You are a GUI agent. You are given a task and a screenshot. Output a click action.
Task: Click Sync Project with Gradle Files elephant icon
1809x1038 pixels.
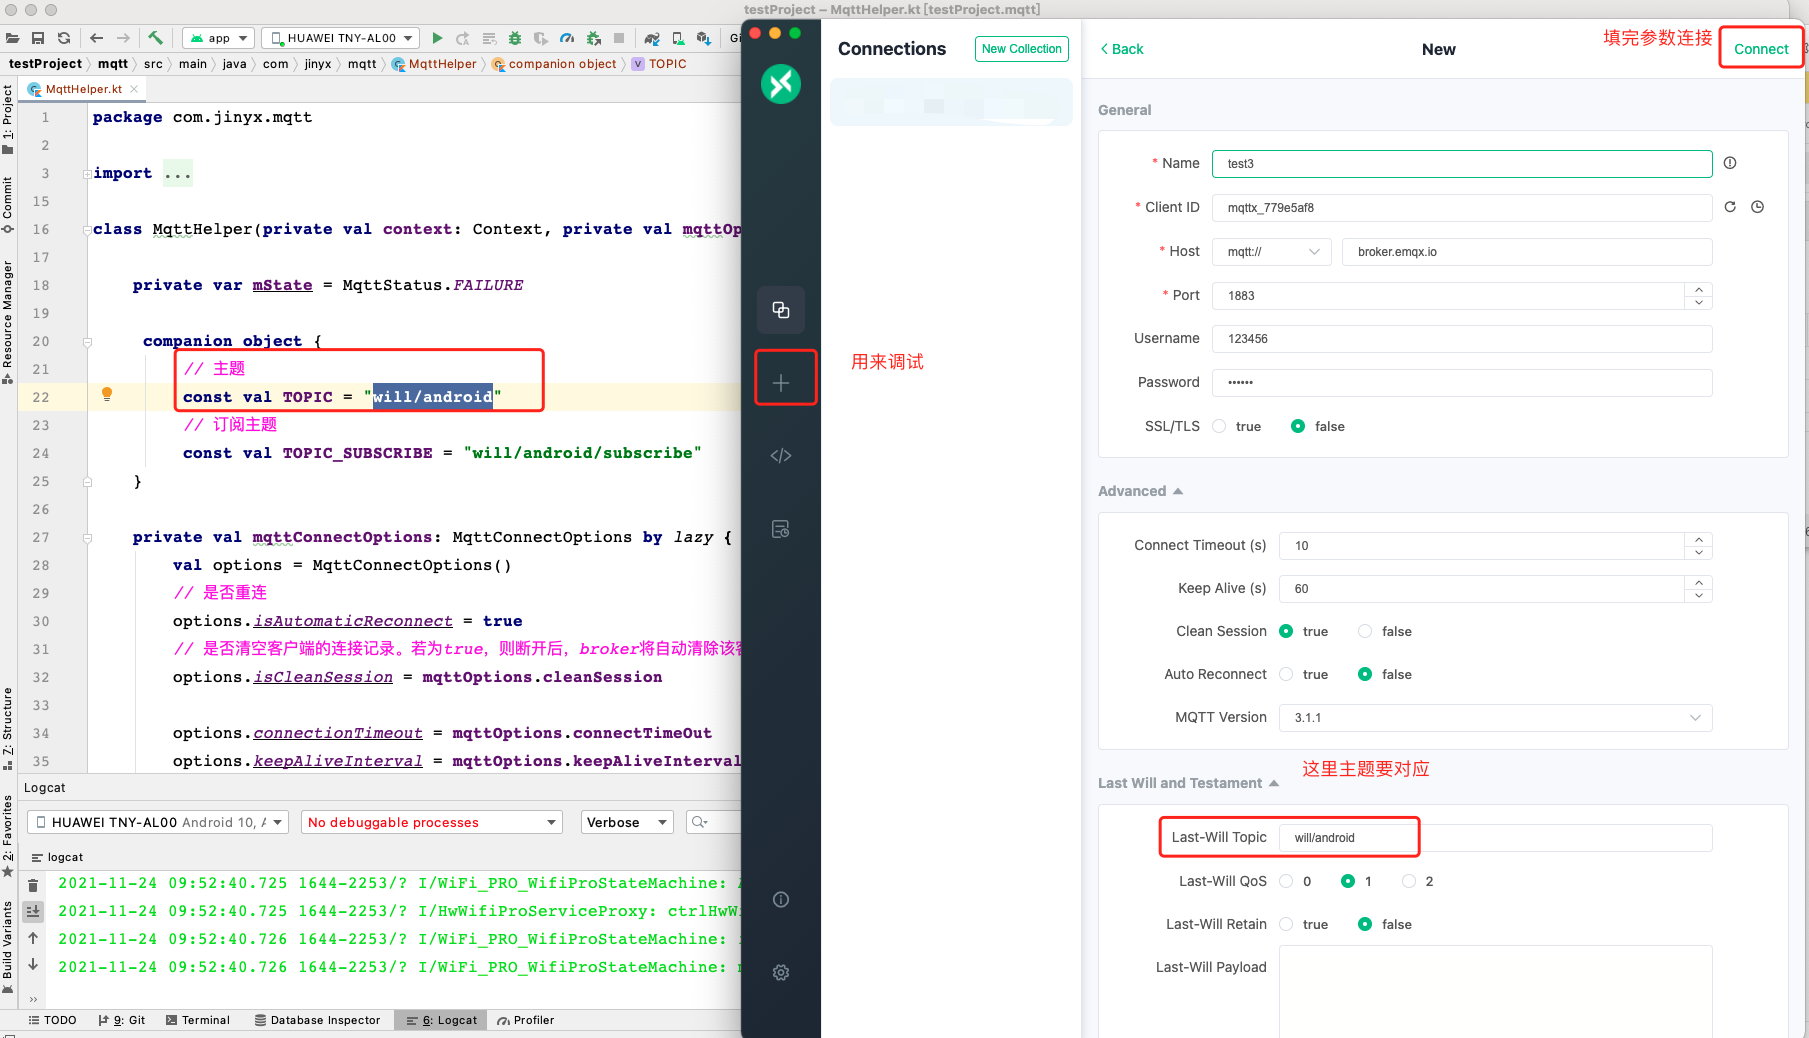point(652,38)
